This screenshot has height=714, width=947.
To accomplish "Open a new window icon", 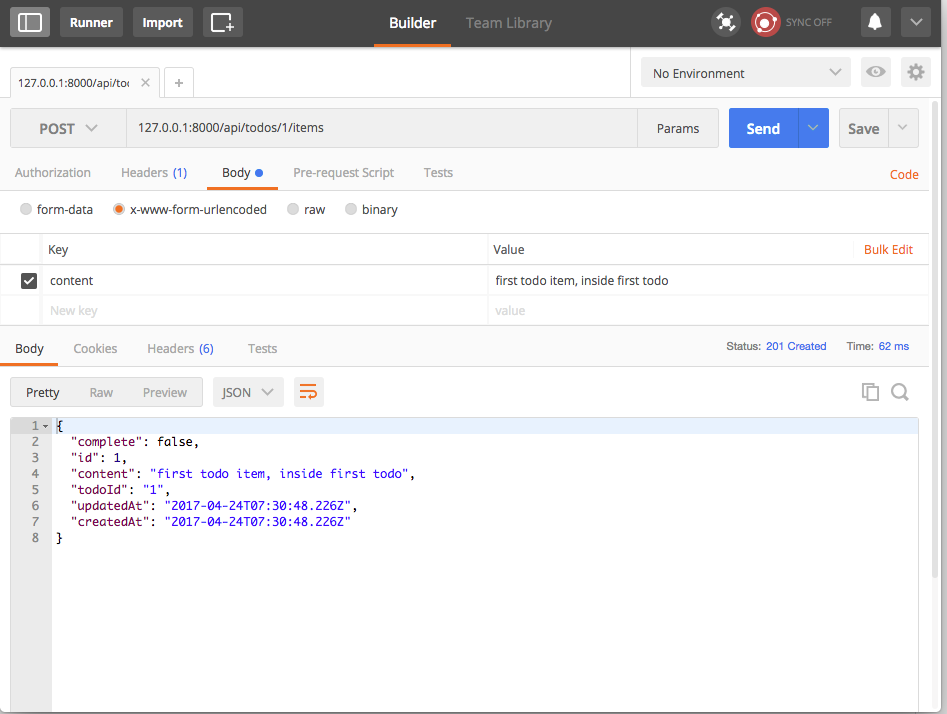I will click(x=222, y=22).
